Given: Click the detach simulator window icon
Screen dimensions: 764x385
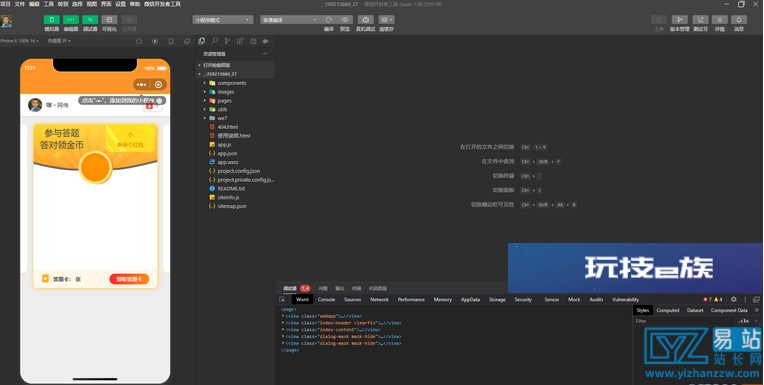Looking at the screenshot, I should point(187,41).
